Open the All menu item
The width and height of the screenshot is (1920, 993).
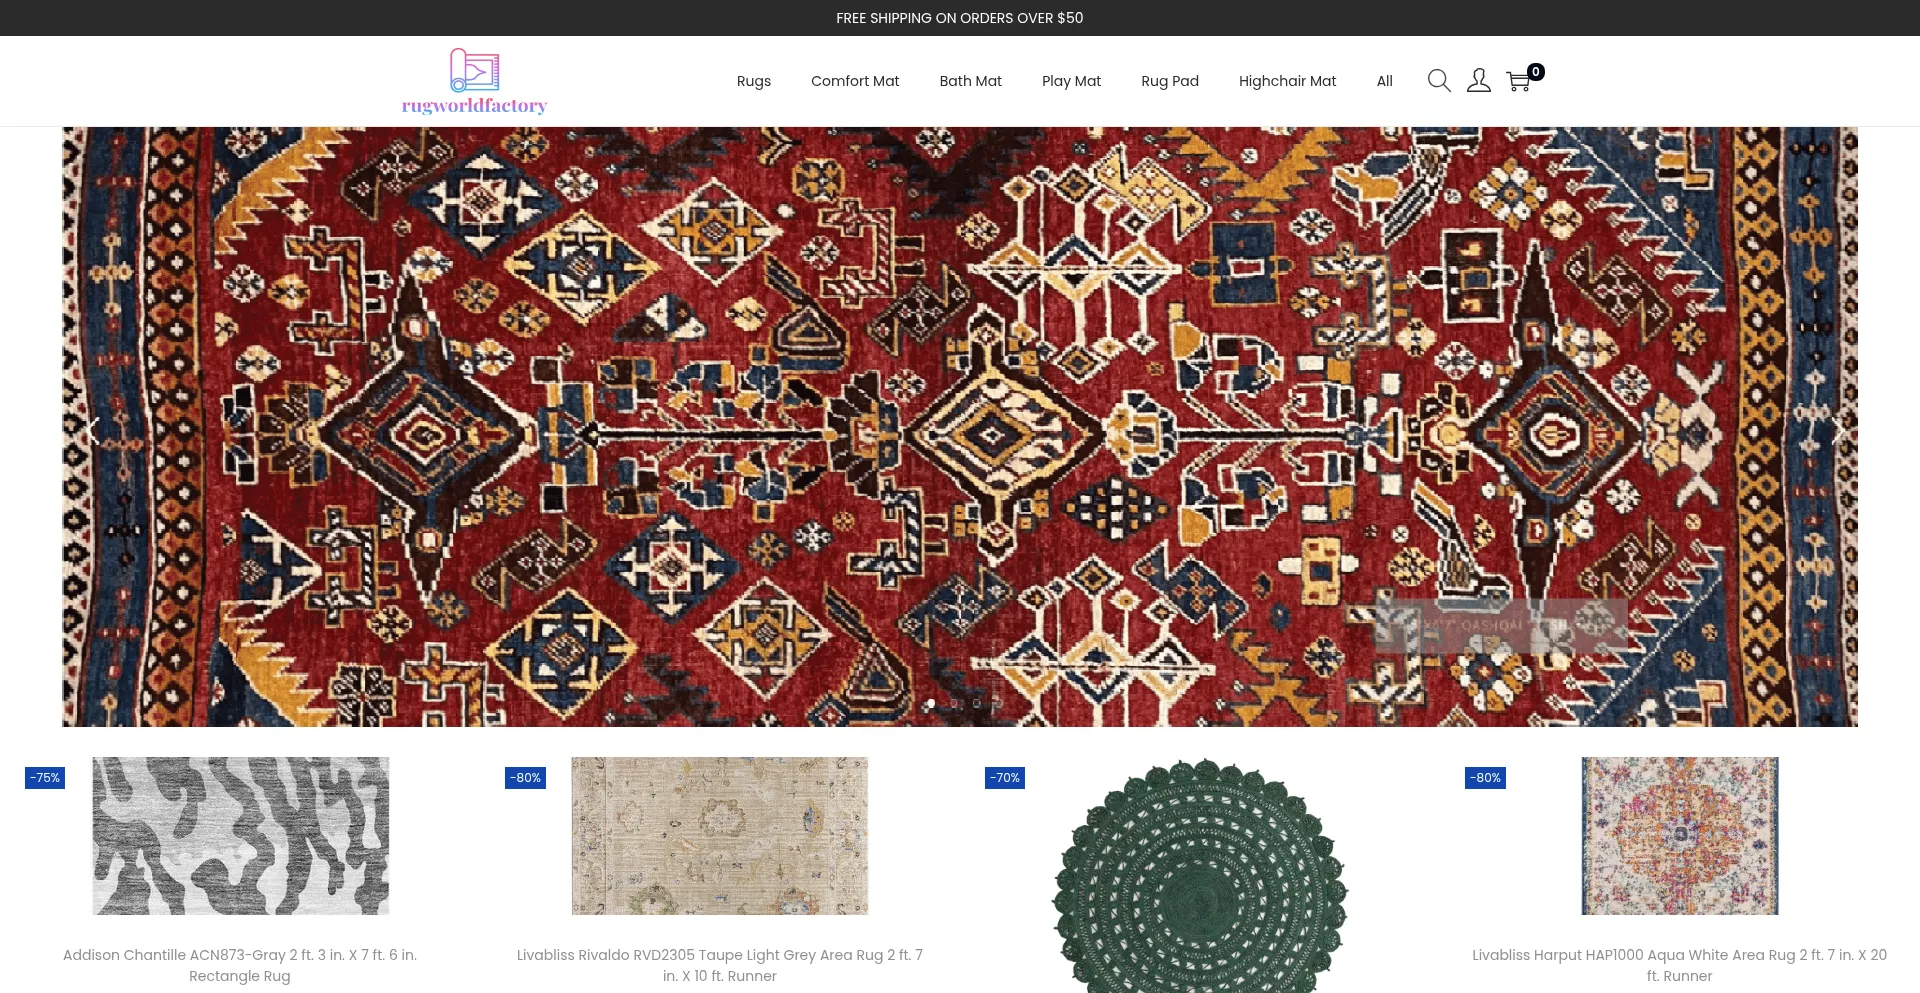[x=1384, y=81]
